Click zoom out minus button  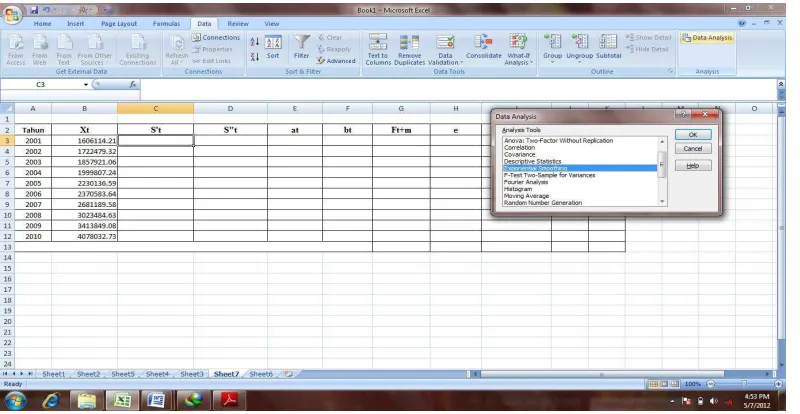click(710, 384)
